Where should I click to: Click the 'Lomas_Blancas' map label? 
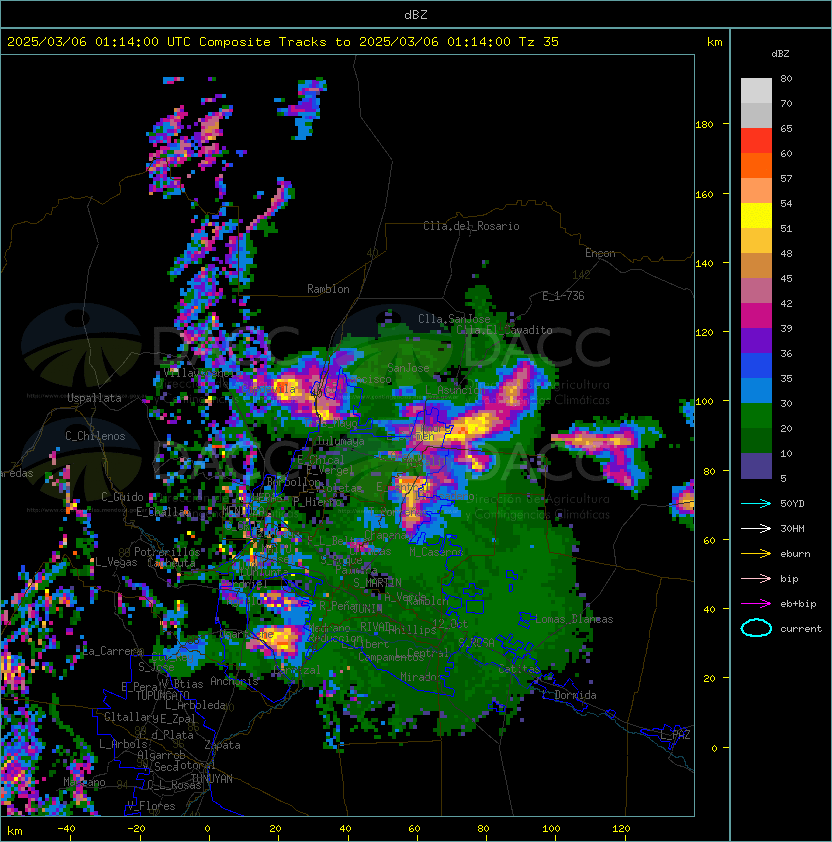pyautogui.click(x=574, y=619)
